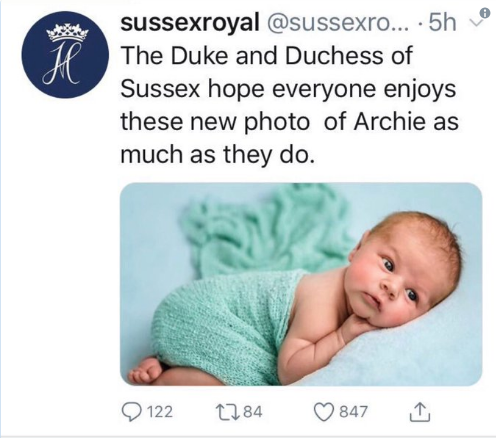Open the sussexroyal display name link
The width and height of the screenshot is (496, 438).
coord(190,23)
